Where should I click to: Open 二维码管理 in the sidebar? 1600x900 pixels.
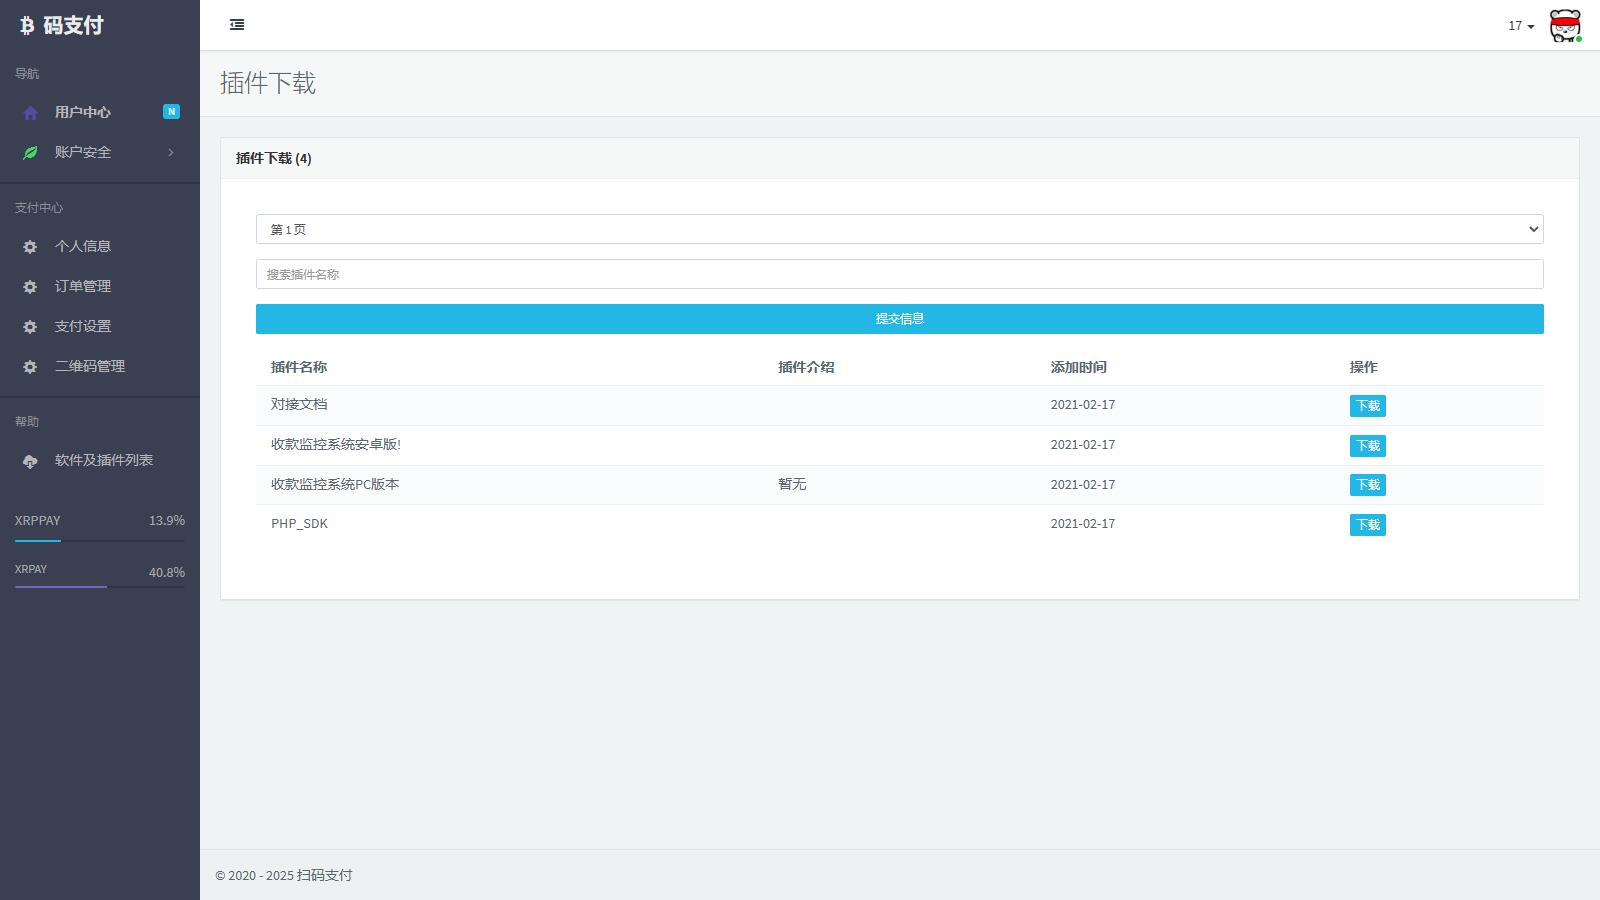point(90,367)
